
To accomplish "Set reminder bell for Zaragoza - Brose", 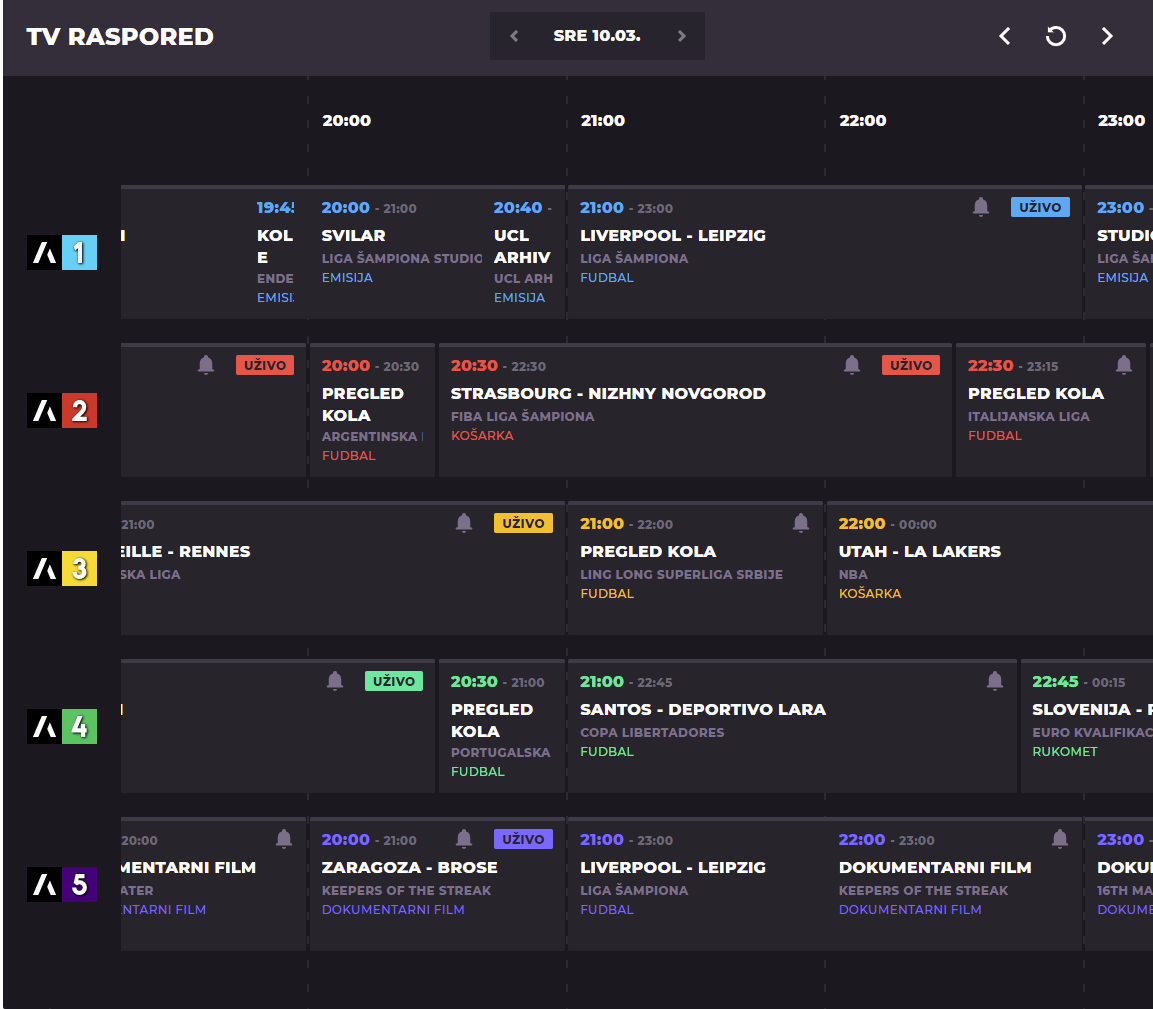I will point(463,839).
